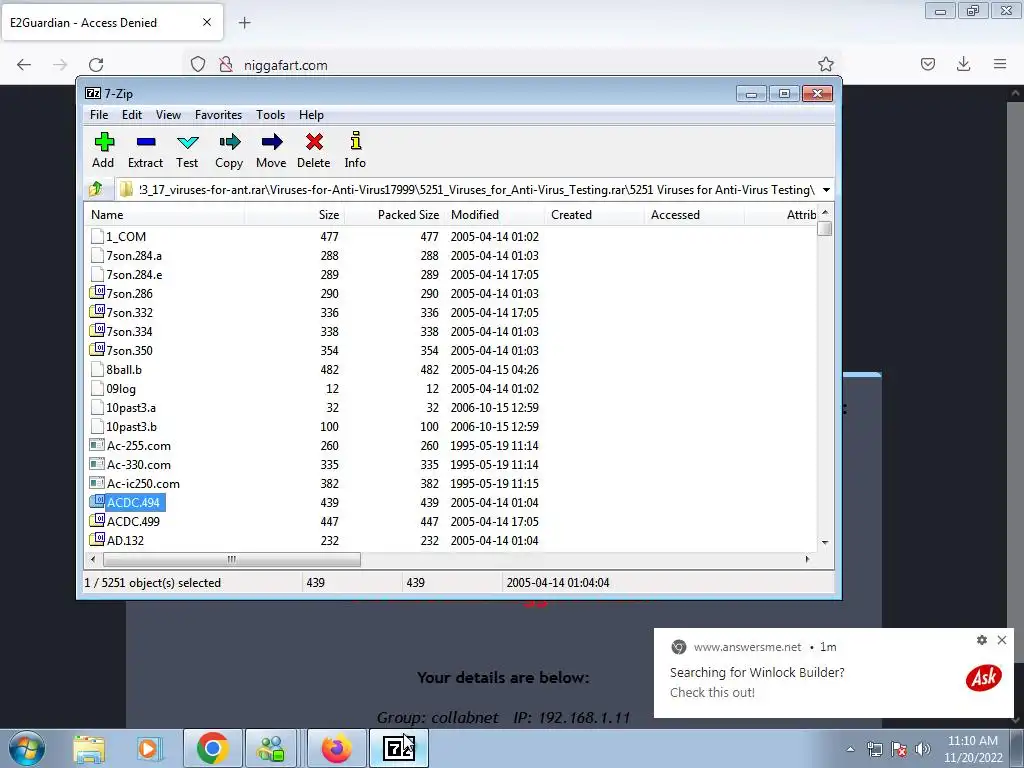Click the shield tracking protection icon
This screenshot has width=1024, height=768.
tap(198, 65)
